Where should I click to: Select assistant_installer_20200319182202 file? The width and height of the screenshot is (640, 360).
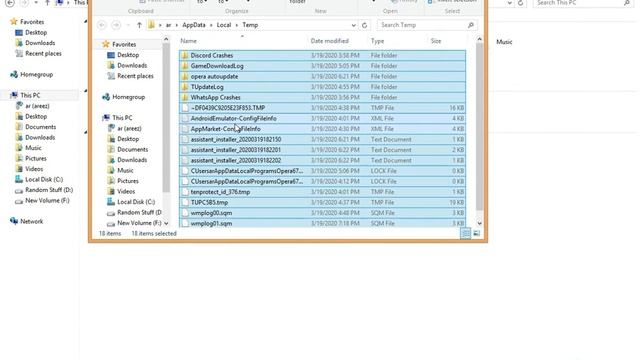point(322,160)
